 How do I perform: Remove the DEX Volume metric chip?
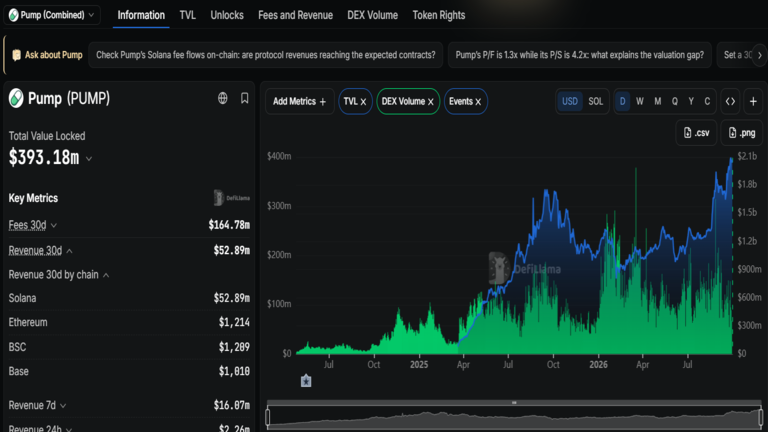(431, 102)
